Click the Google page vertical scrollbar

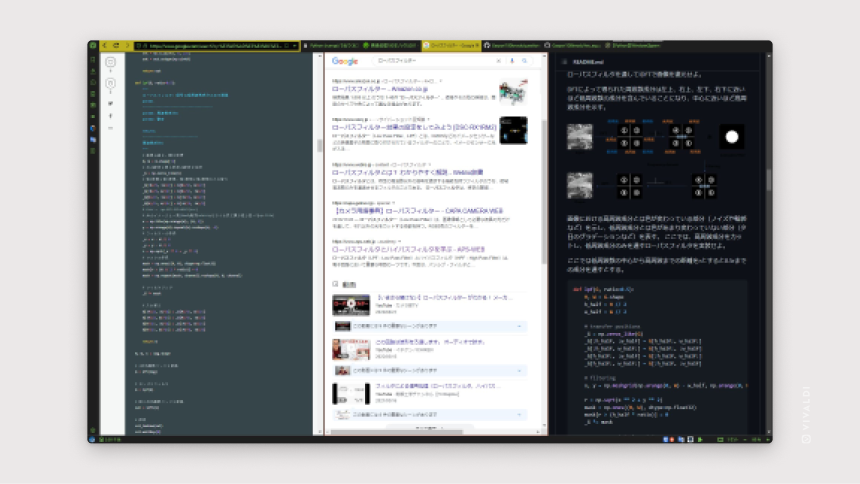coord(544,192)
